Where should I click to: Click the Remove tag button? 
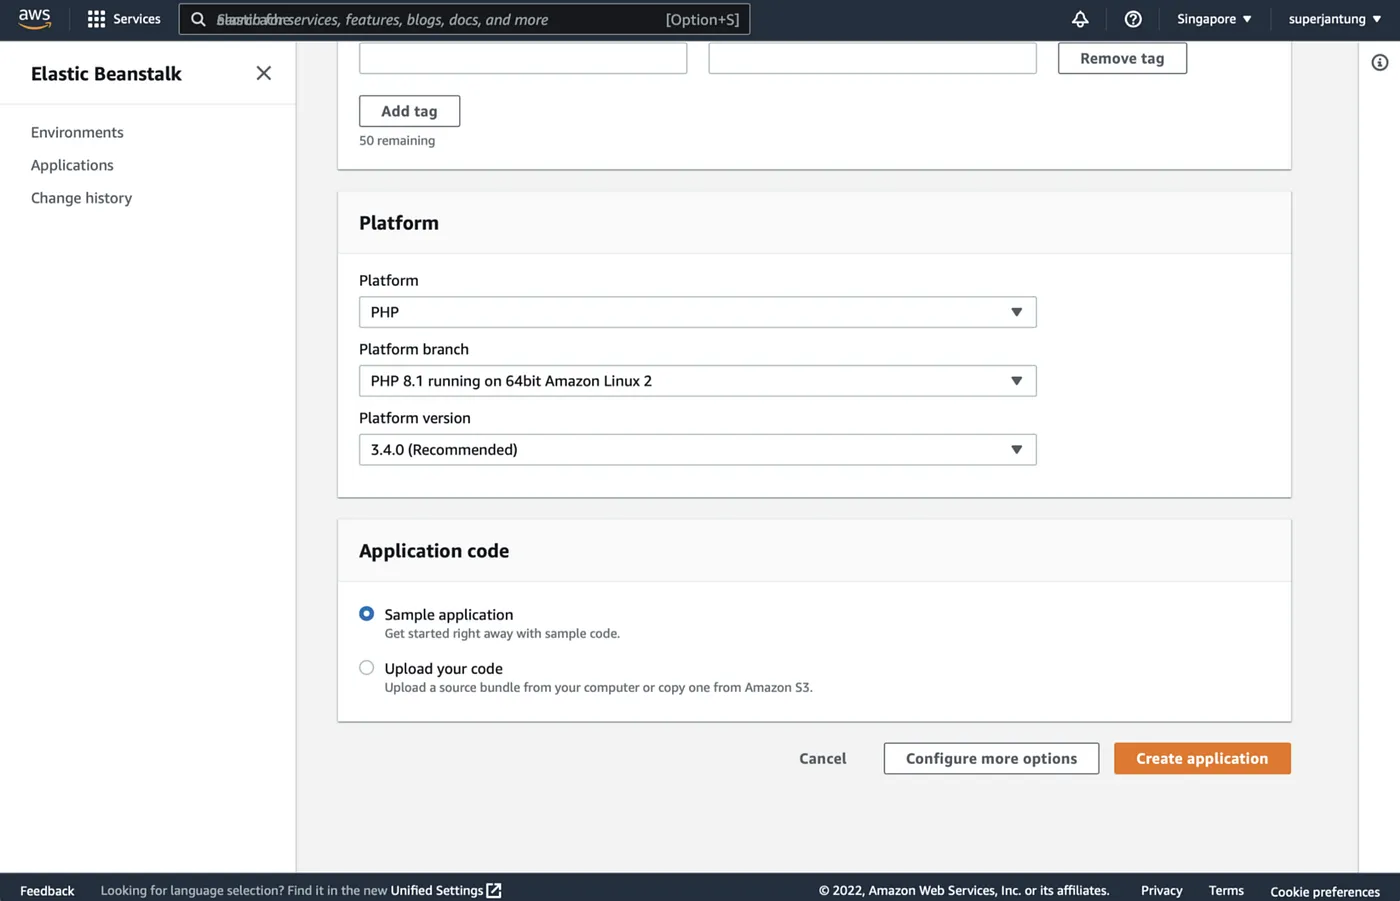click(x=1122, y=58)
